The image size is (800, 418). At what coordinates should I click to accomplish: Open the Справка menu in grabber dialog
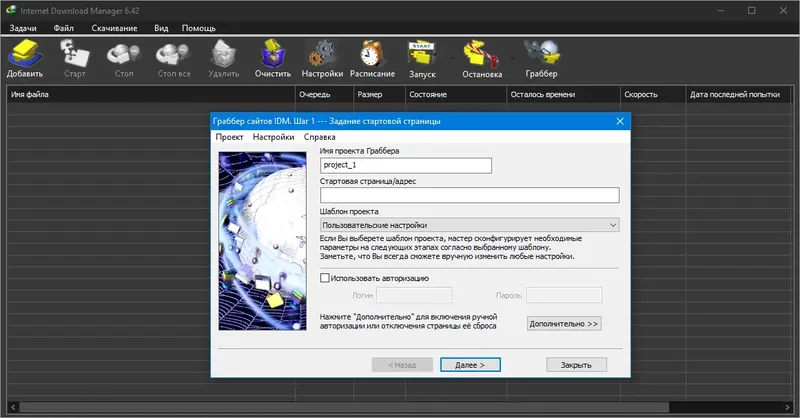319,137
